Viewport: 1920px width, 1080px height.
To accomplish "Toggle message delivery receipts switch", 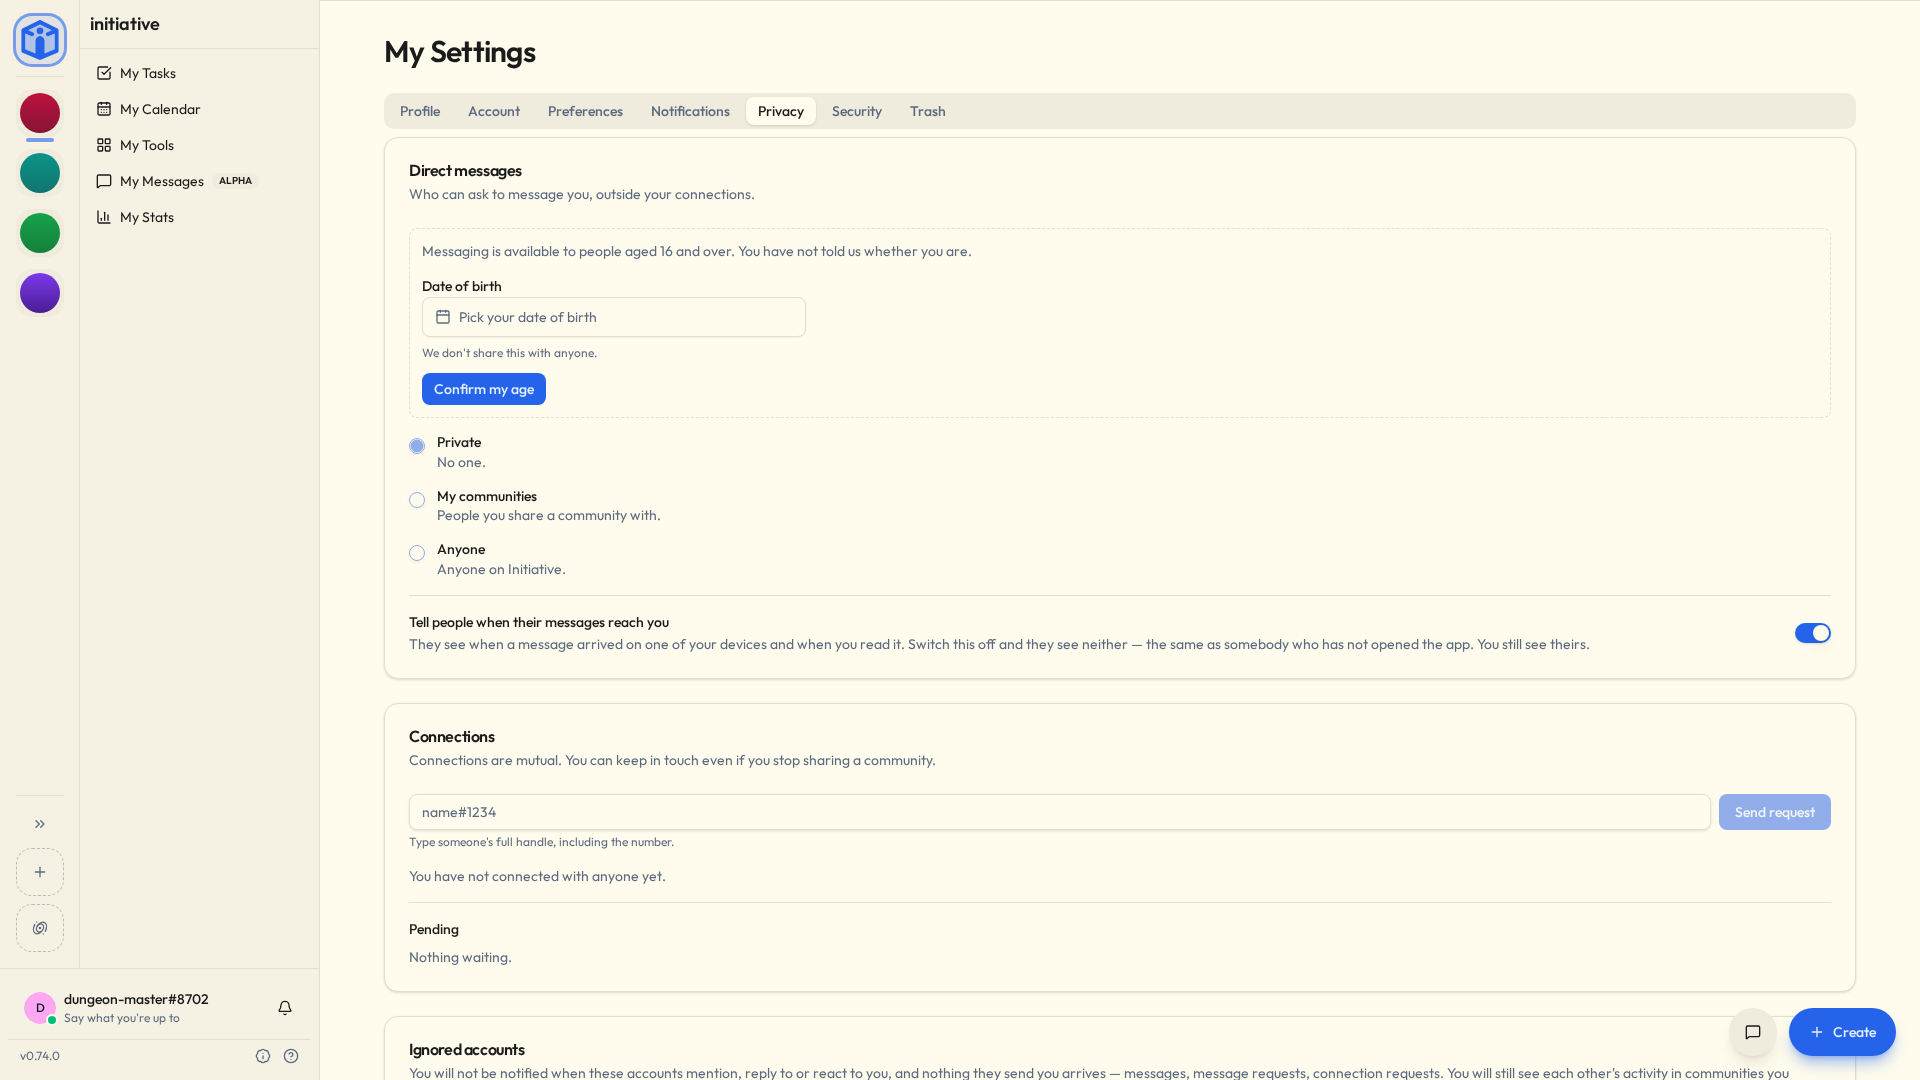I will [1812, 633].
